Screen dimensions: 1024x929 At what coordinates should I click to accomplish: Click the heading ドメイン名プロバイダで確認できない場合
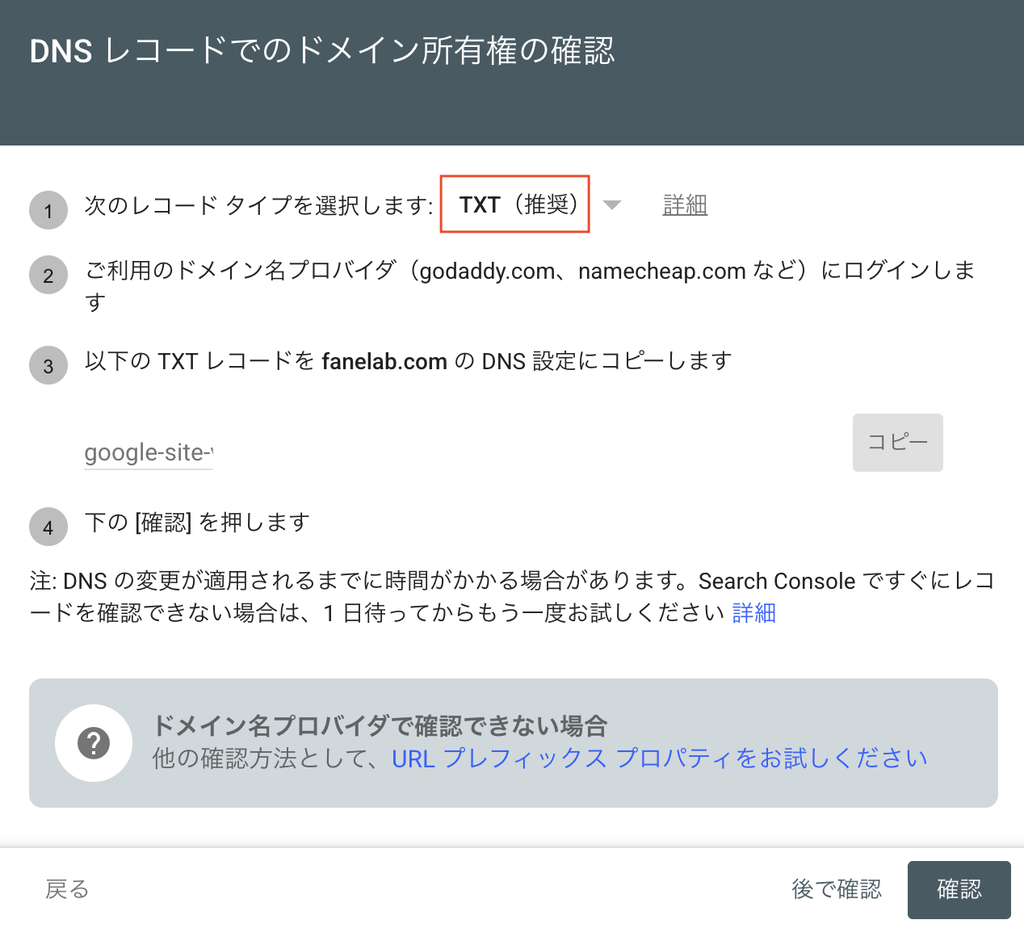click(x=380, y=725)
